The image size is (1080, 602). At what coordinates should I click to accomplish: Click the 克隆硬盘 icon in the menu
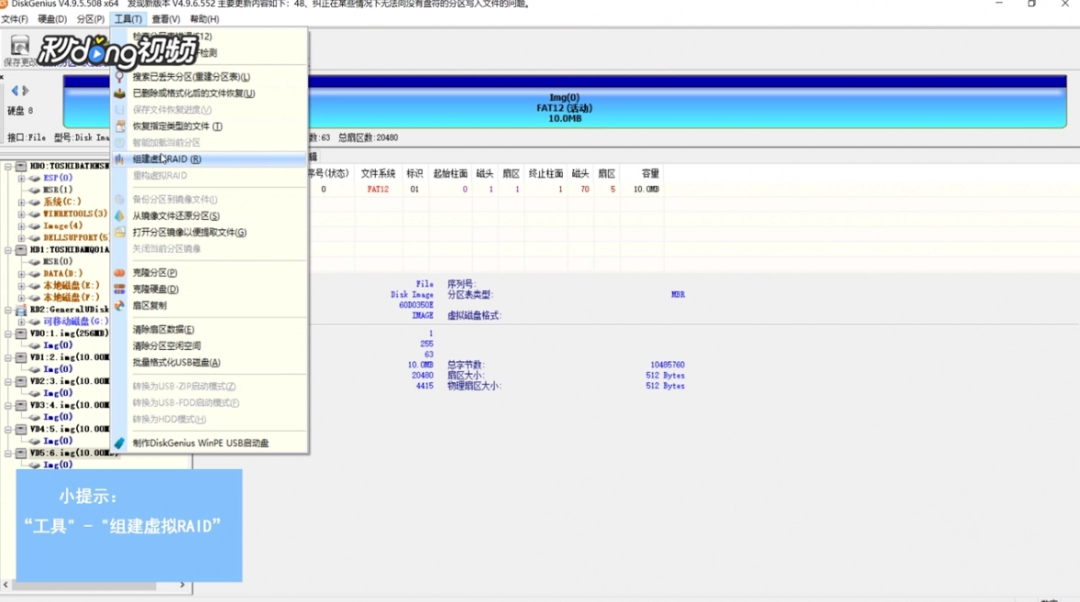coord(120,289)
